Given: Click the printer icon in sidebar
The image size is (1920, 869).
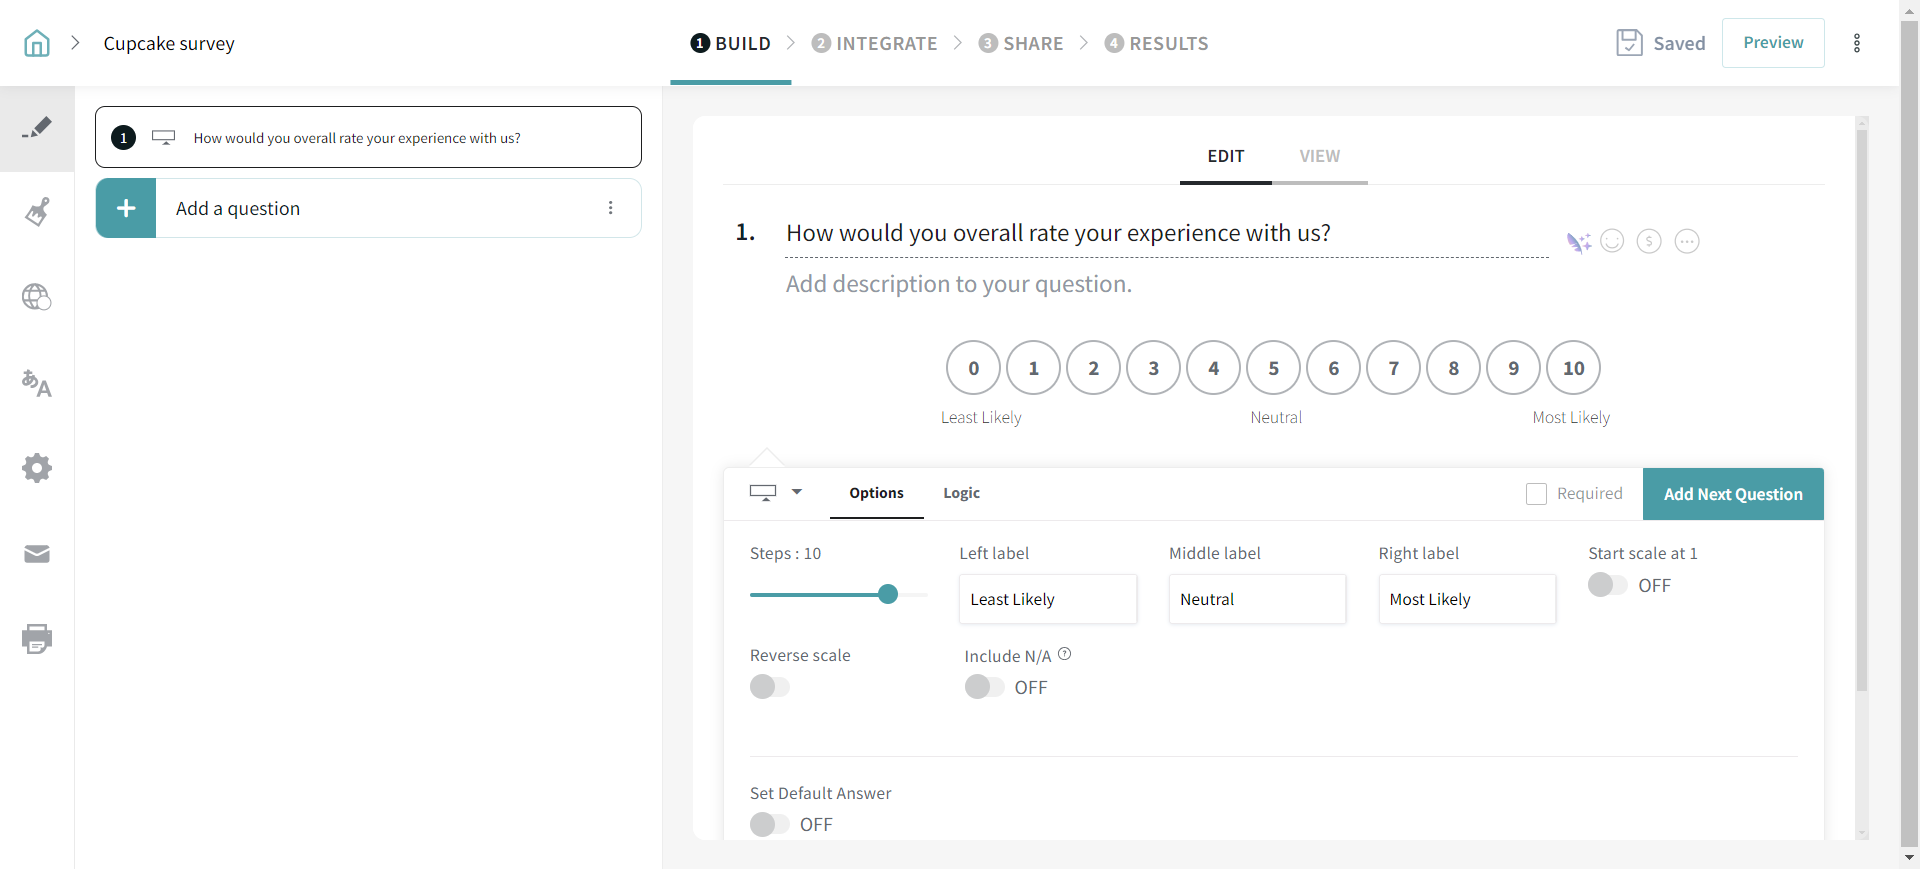Looking at the screenshot, I should click(x=37, y=639).
